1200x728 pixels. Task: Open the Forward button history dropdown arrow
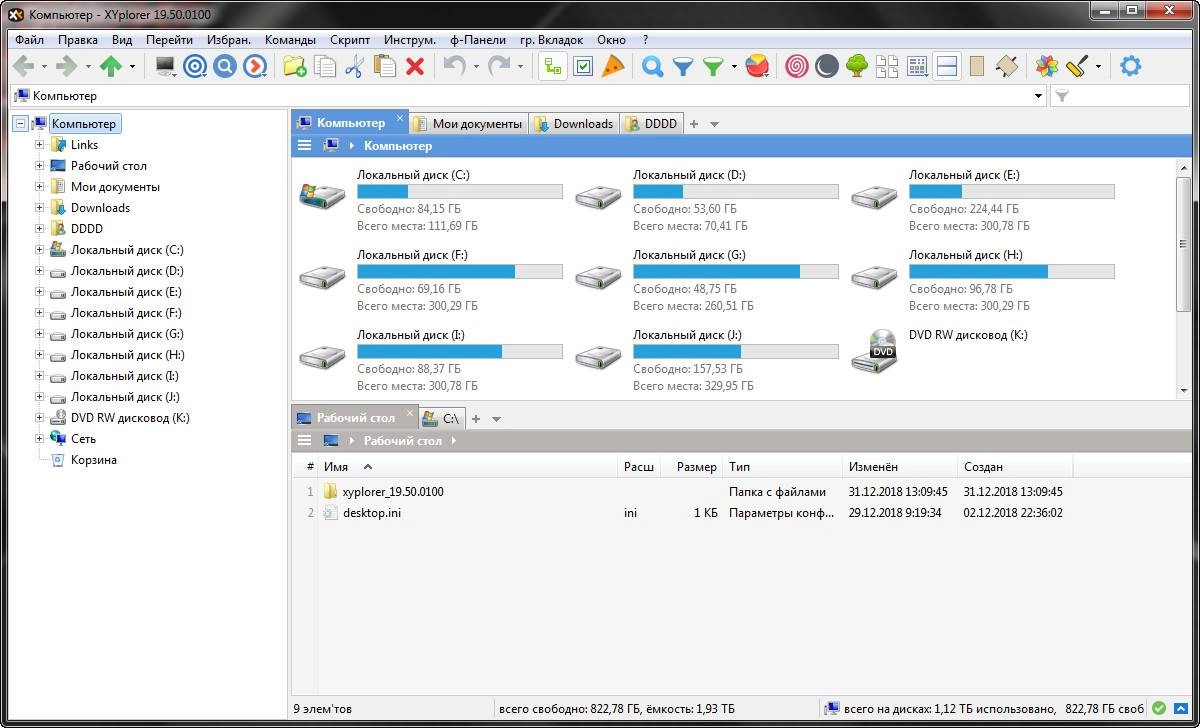[x=88, y=67]
